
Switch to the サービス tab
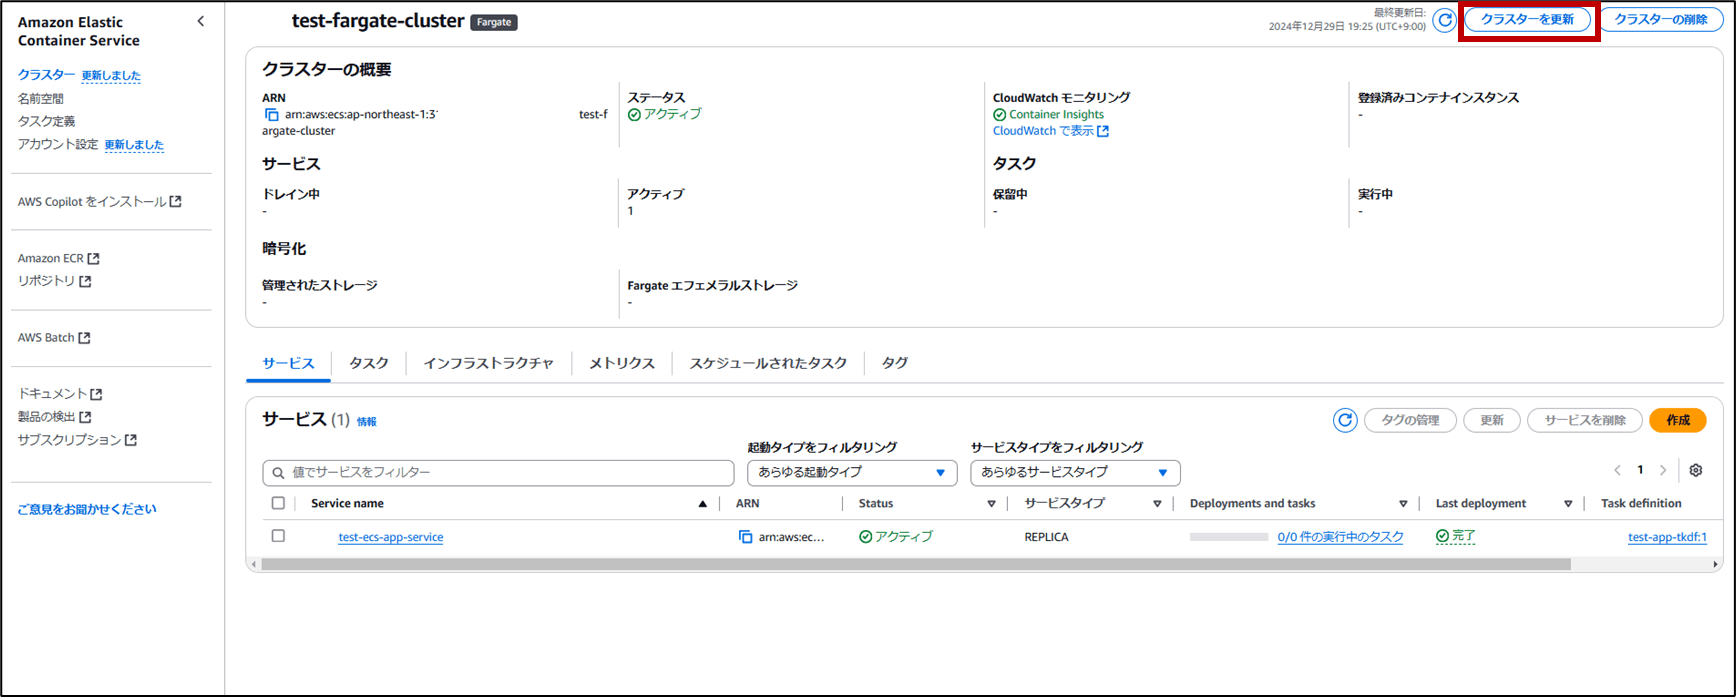(x=288, y=363)
